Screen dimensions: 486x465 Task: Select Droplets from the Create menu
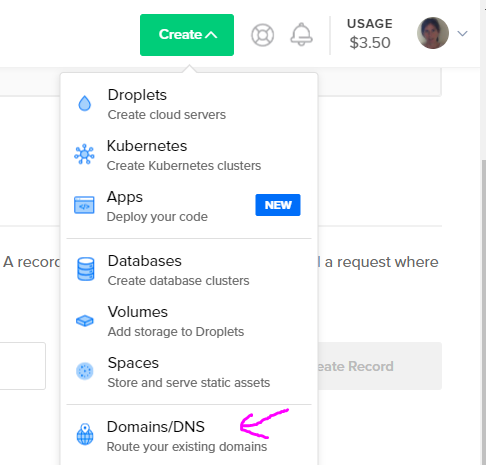[x=189, y=104]
